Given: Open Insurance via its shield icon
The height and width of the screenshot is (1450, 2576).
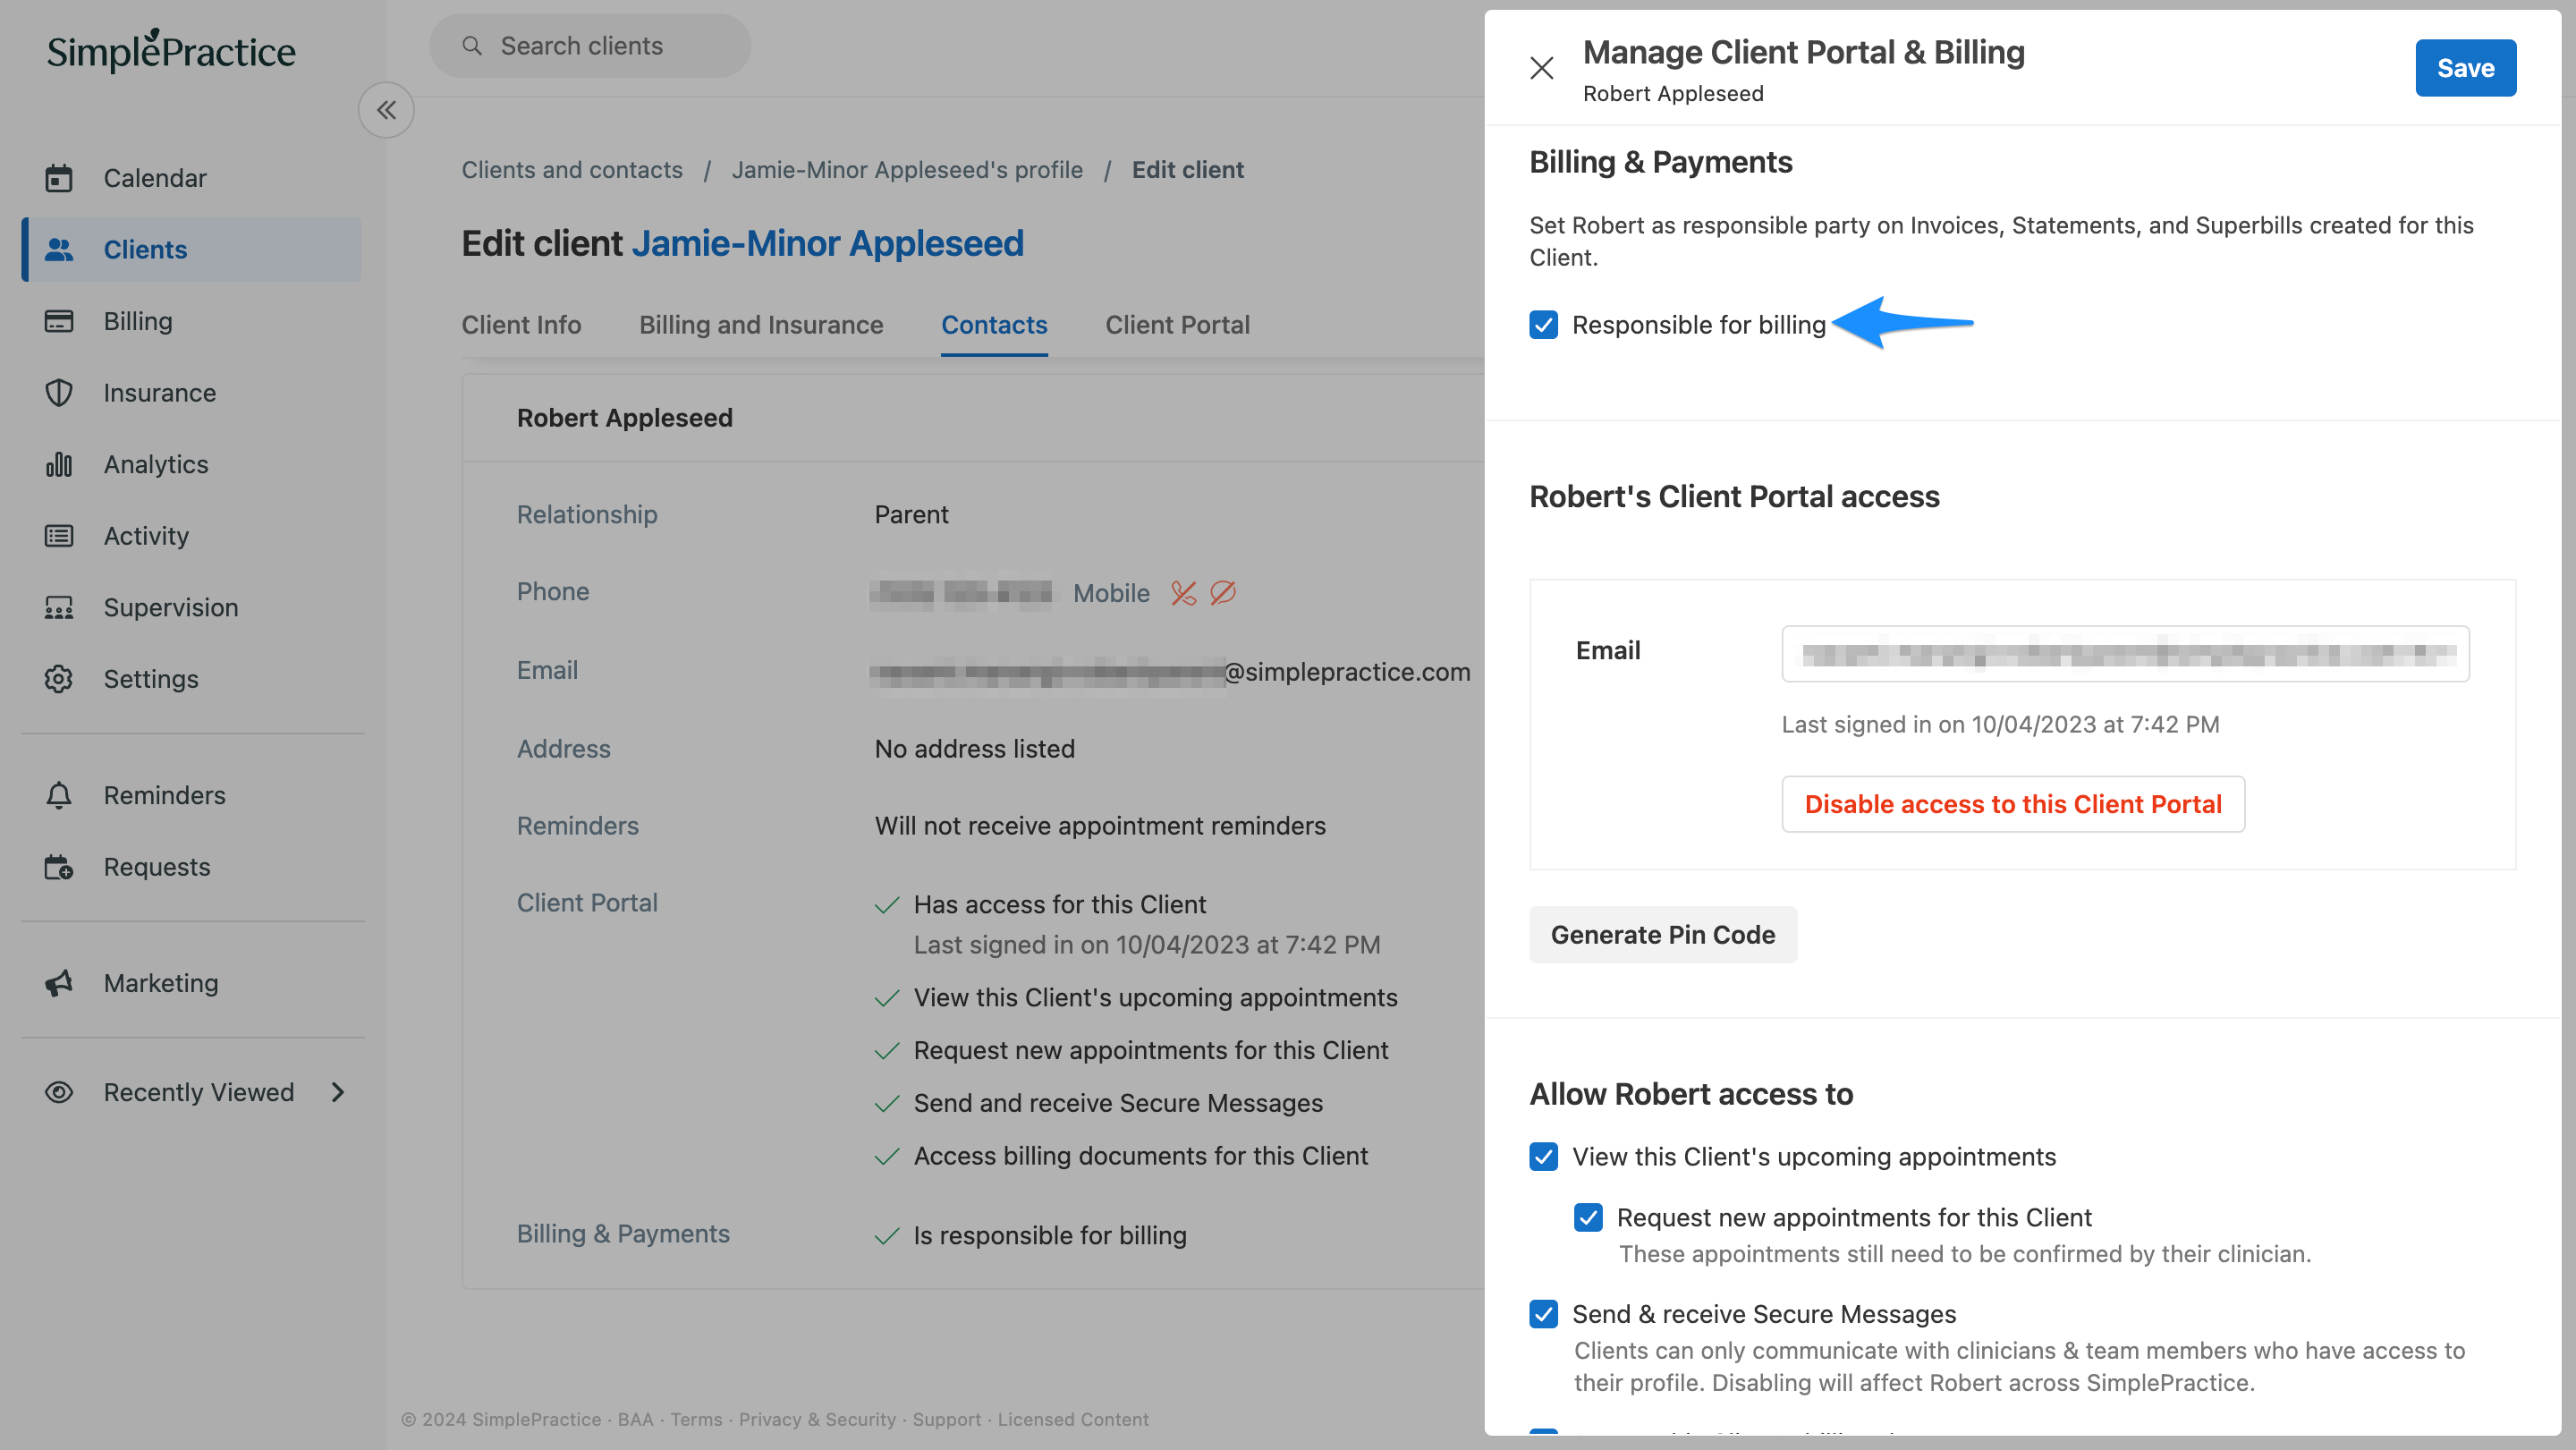Looking at the screenshot, I should click(59, 393).
